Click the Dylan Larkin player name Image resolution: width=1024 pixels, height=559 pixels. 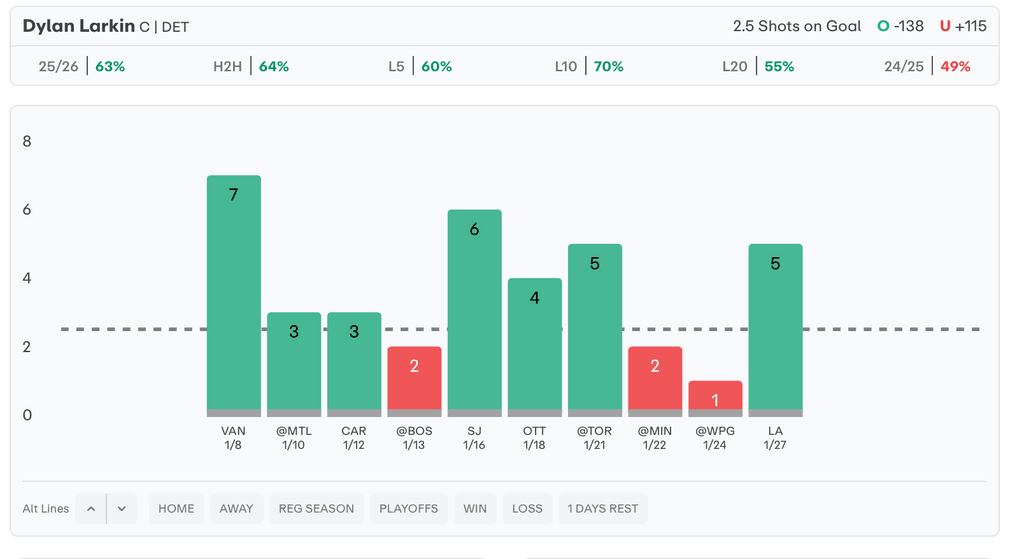[78, 26]
